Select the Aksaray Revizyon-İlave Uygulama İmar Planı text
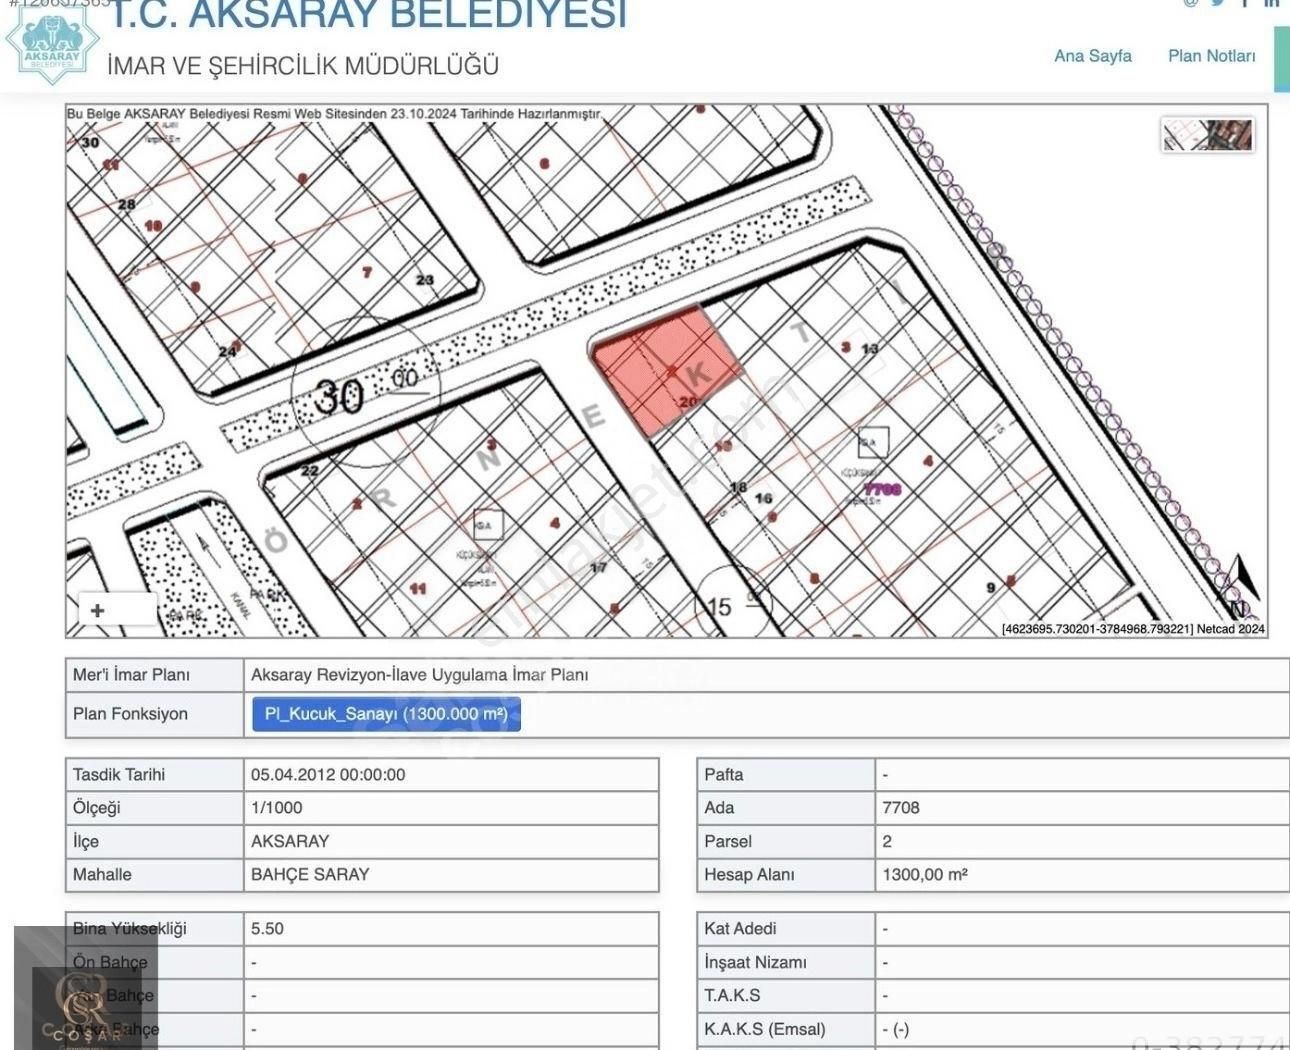This screenshot has height=1050, width=1290. point(419,675)
